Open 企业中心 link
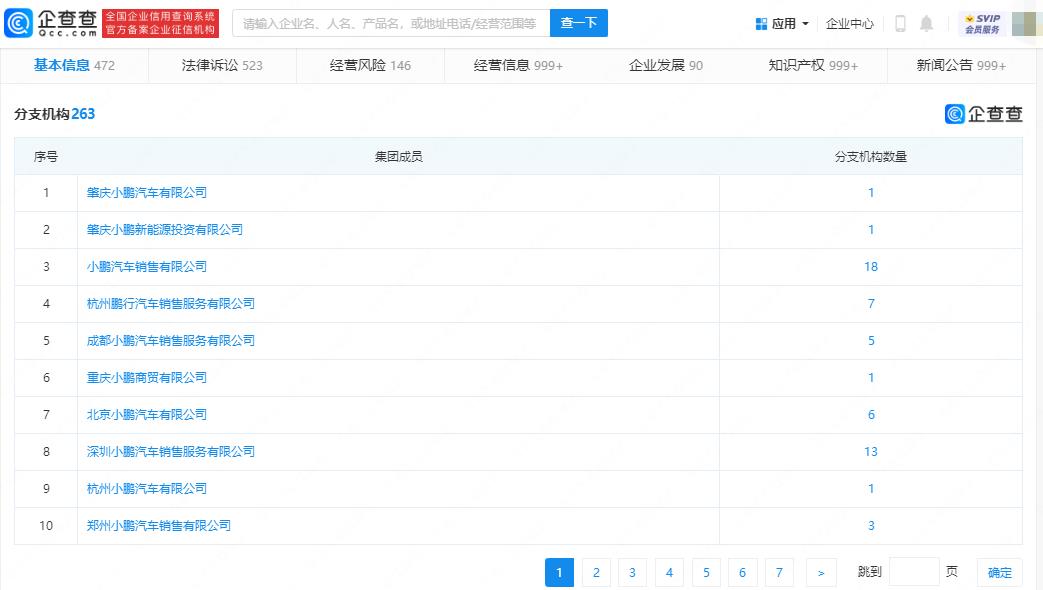1043x590 pixels. click(x=849, y=23)
